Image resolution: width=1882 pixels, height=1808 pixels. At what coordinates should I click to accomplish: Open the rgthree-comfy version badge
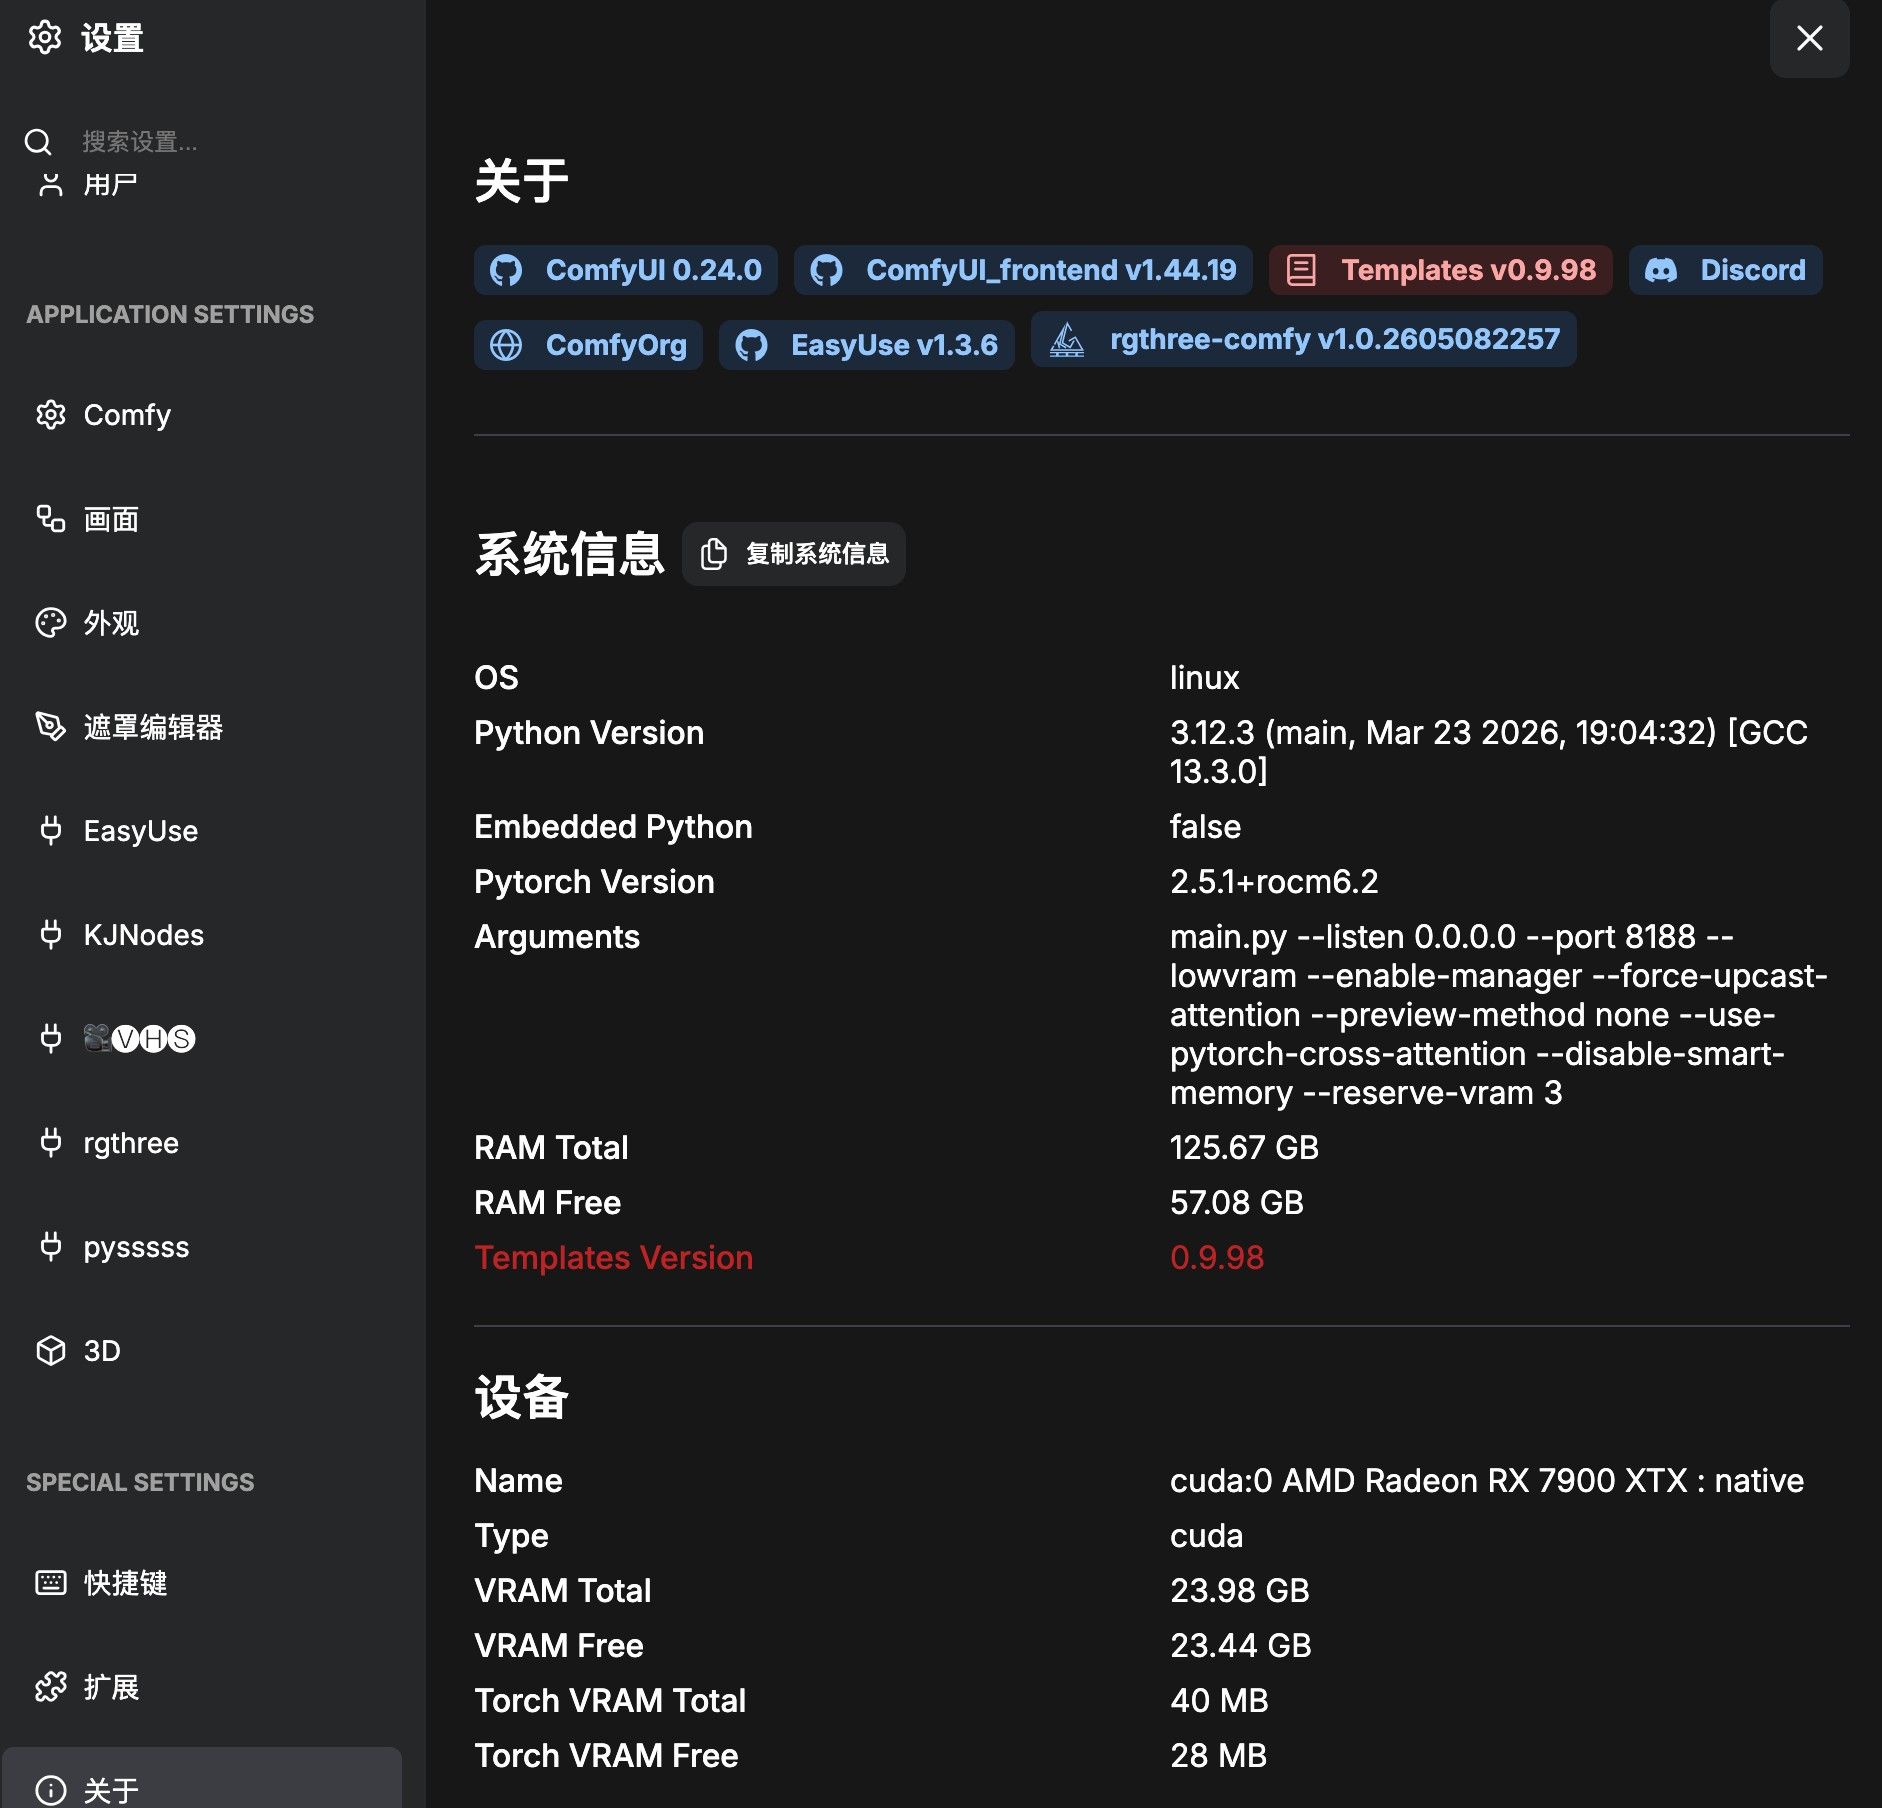[1303, 340]
